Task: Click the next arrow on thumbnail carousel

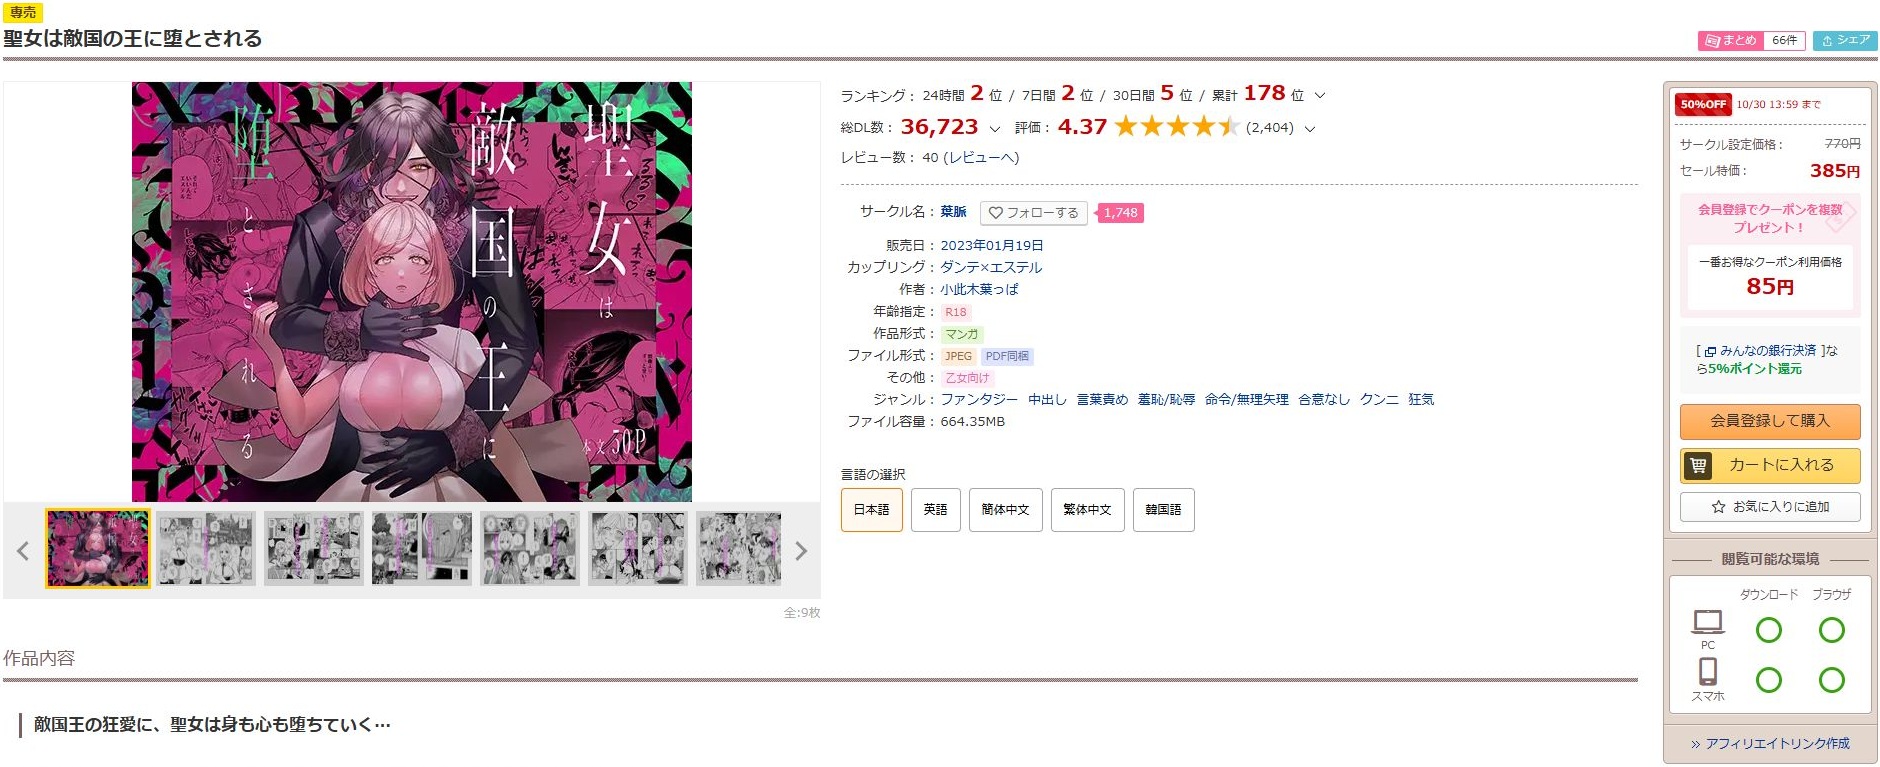Action: click(800, 551)
